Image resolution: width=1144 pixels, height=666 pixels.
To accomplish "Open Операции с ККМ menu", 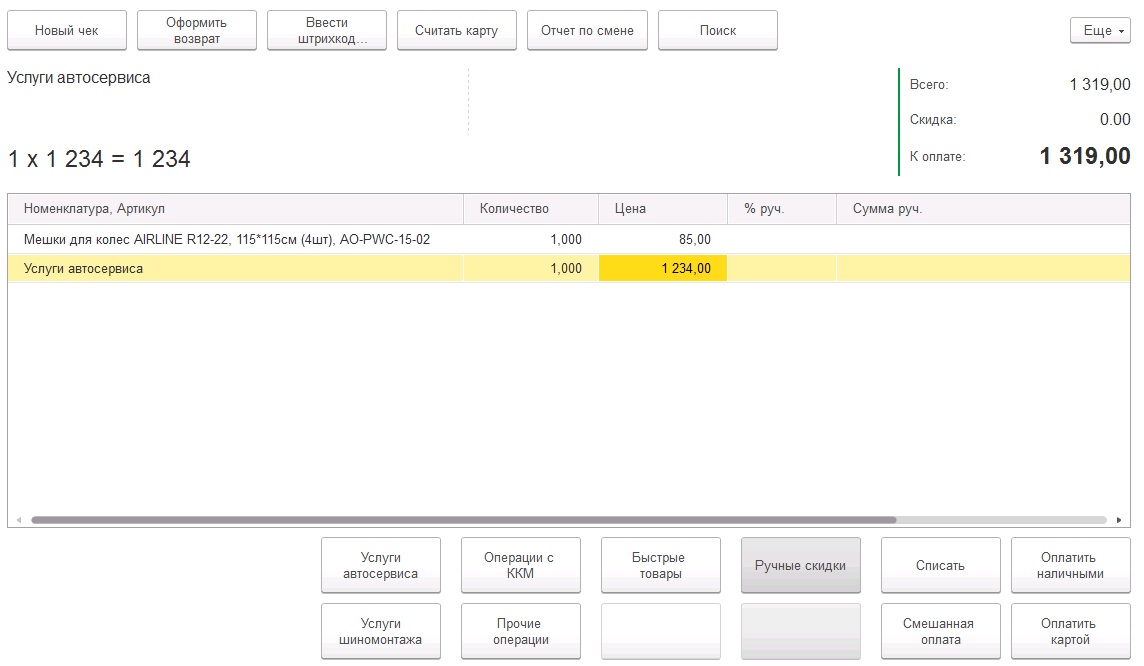I will (521, 566).
